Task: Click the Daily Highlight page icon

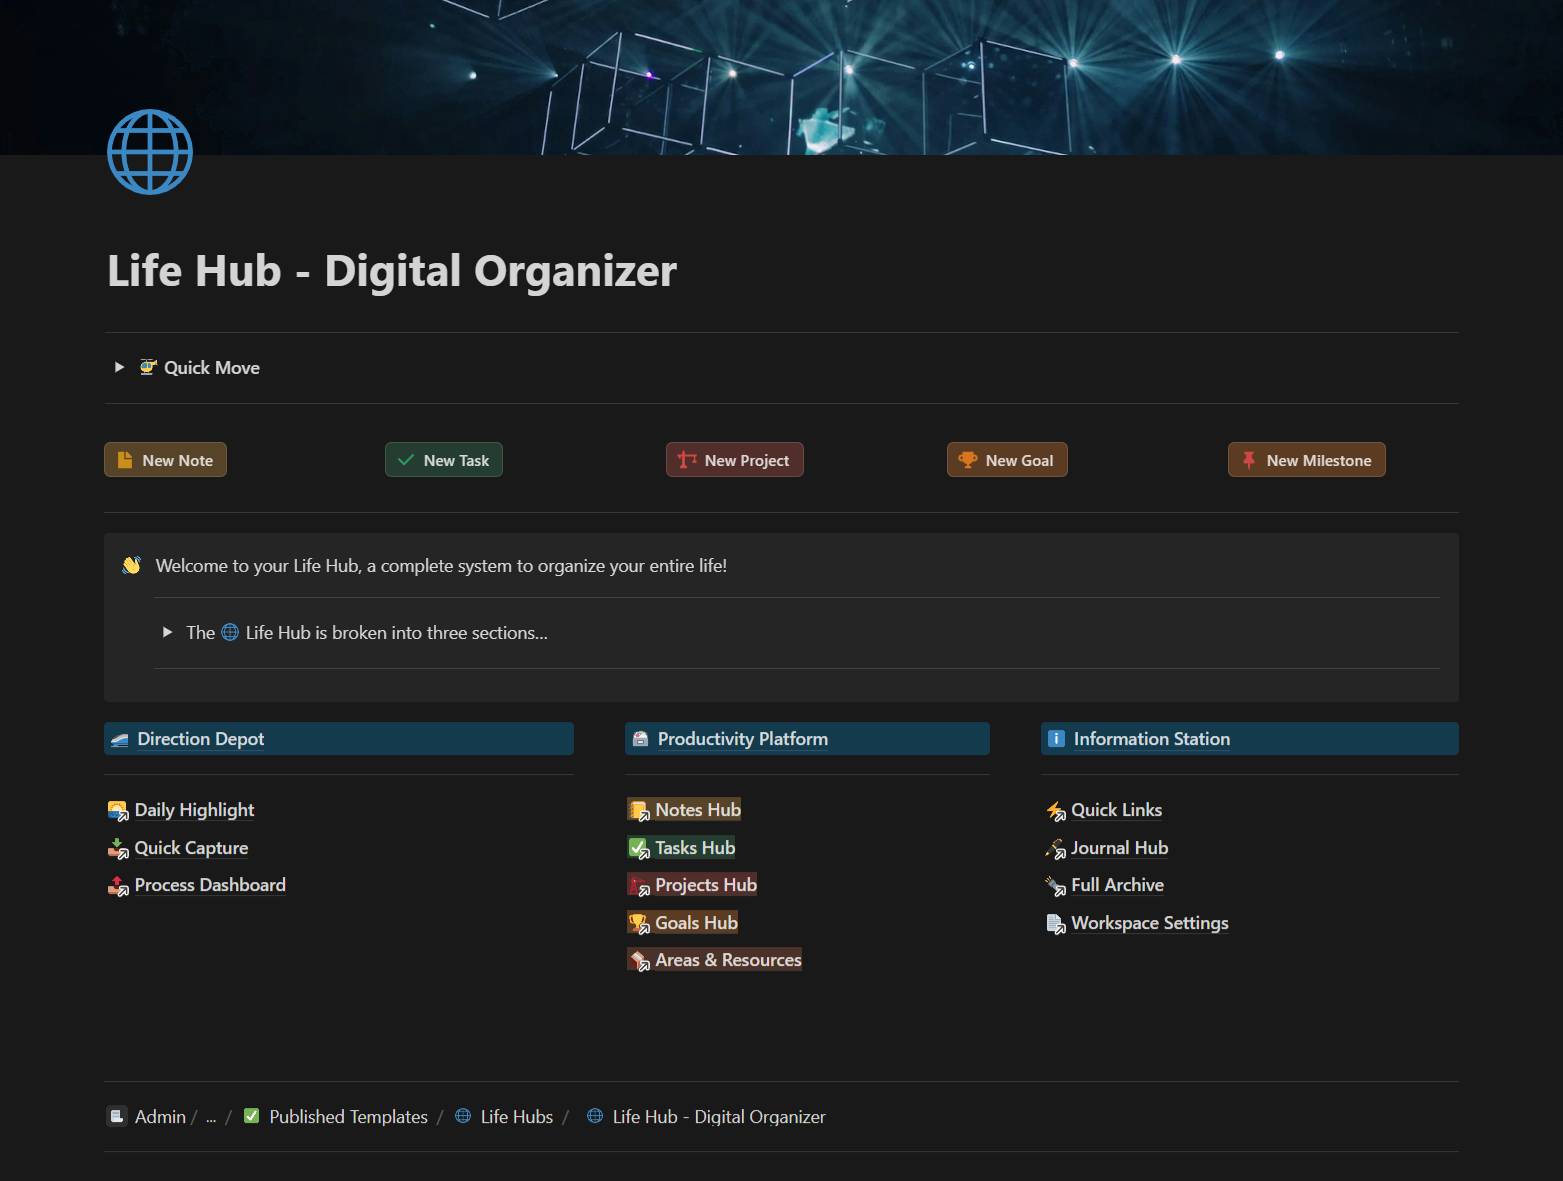Action: click(118, 810)
